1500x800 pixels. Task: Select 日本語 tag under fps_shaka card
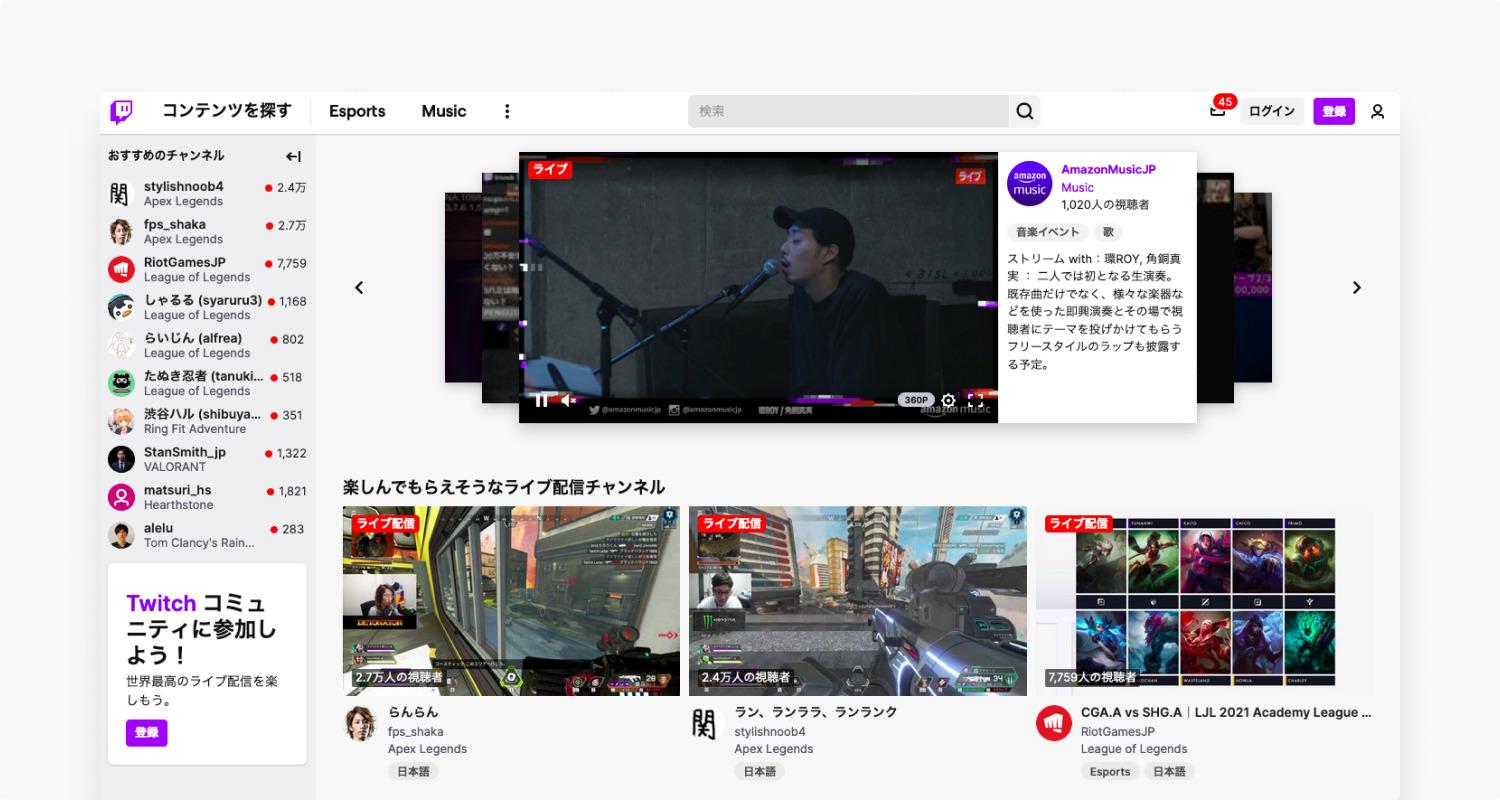[413, 771]
